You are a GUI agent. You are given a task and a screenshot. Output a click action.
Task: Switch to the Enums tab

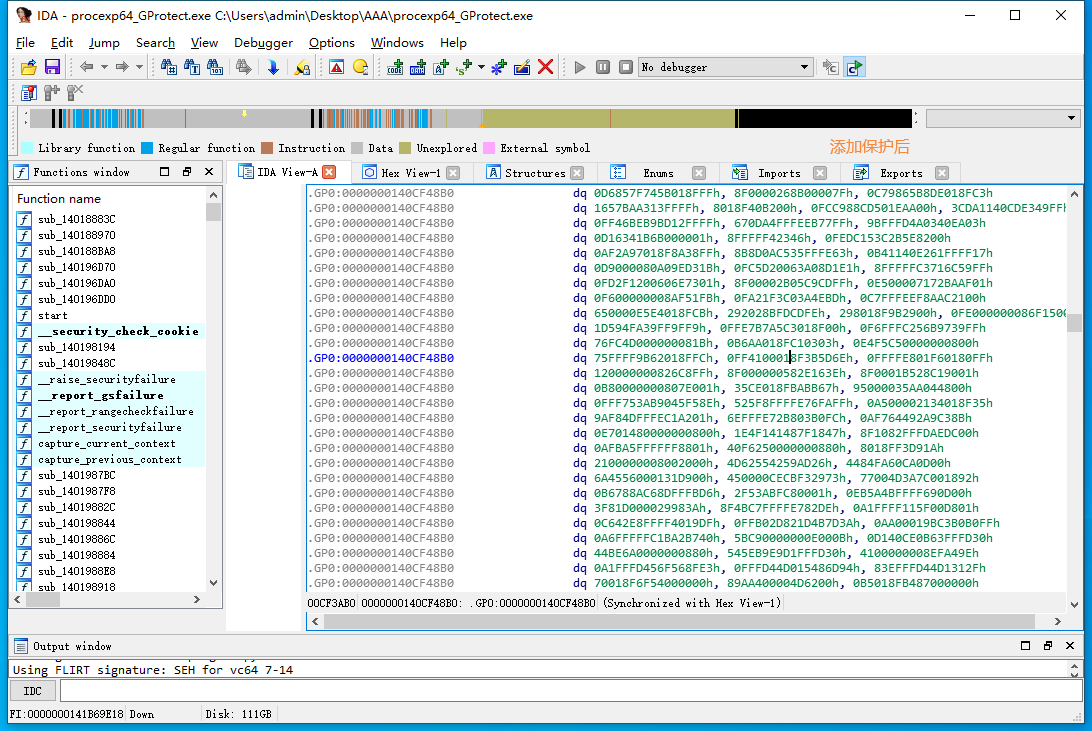(658, 173)
